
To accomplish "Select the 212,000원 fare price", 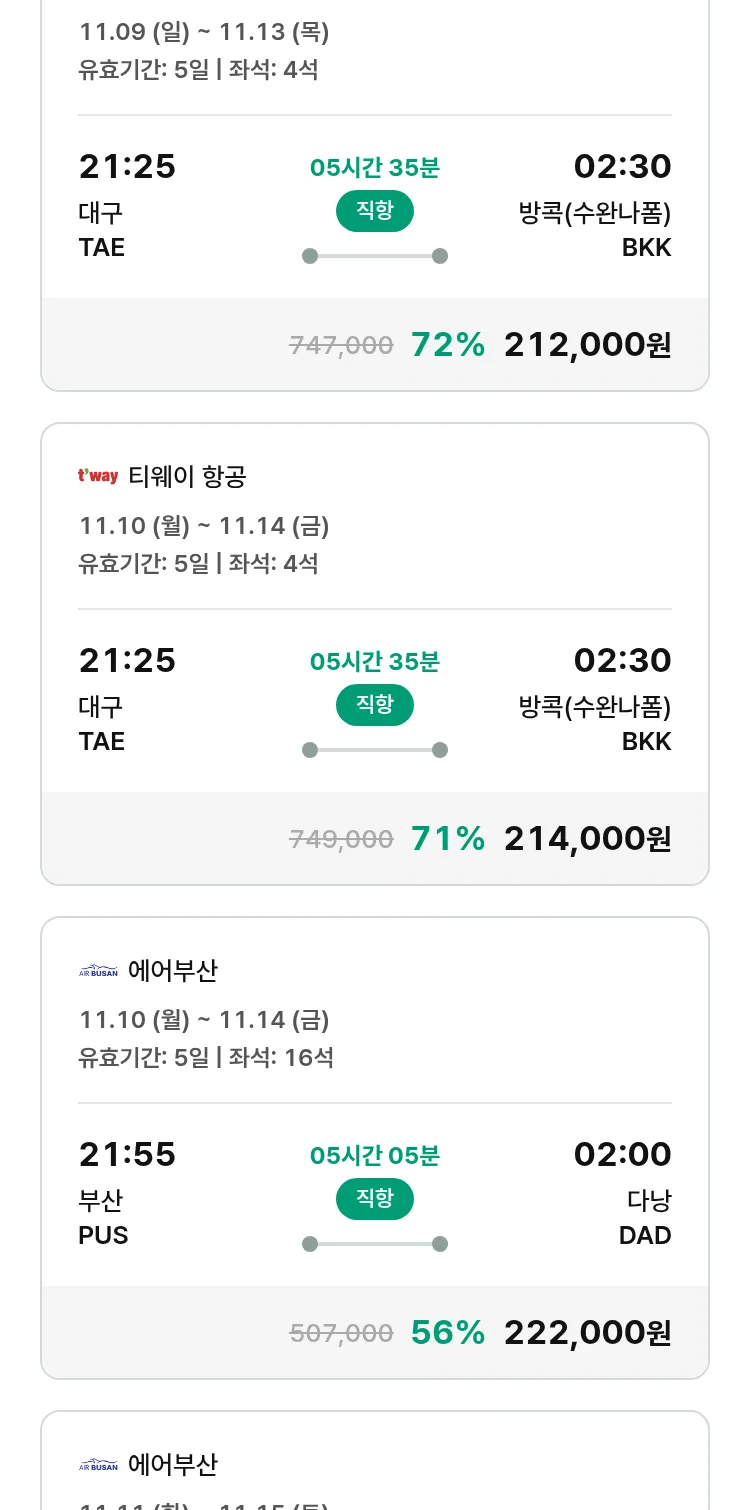I will click(x=587, y=345).
